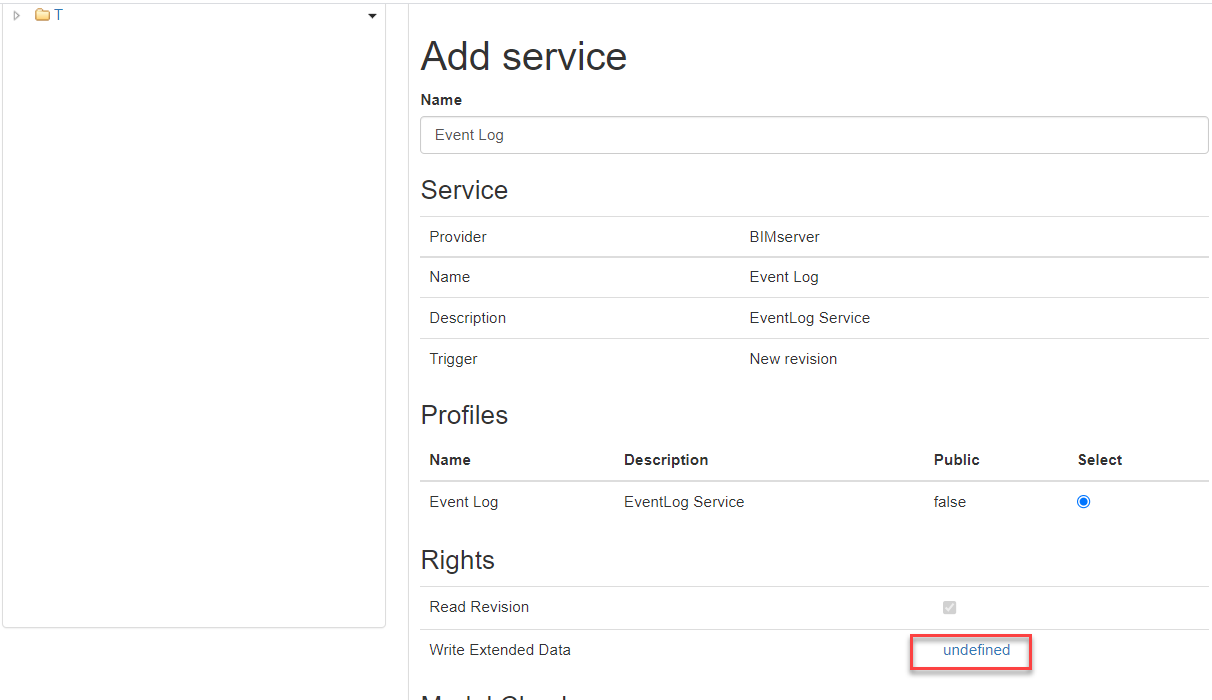Click the Select column header in Profiles
This screenshot has height=700, width=1212.
click(1100, 460)
